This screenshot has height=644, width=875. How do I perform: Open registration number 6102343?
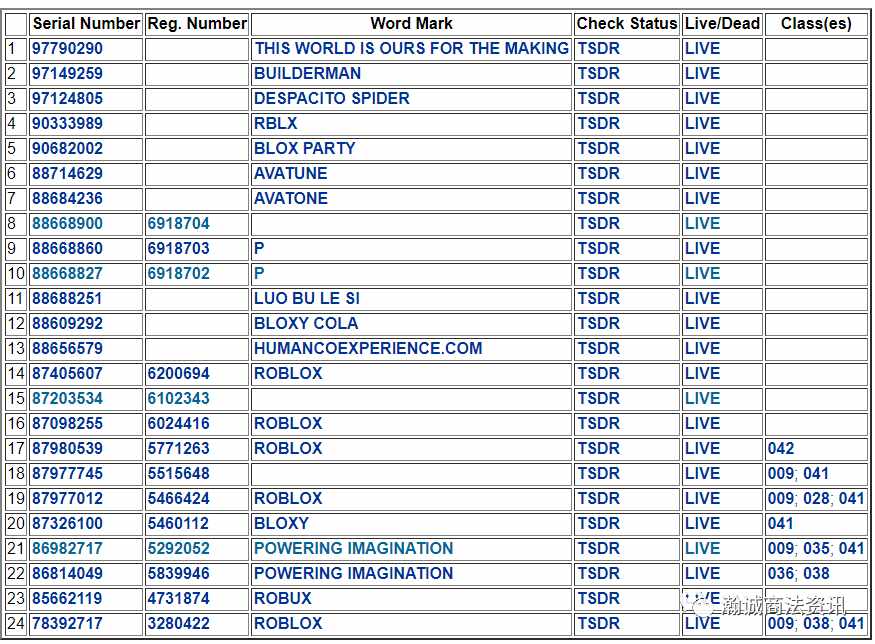179,398
